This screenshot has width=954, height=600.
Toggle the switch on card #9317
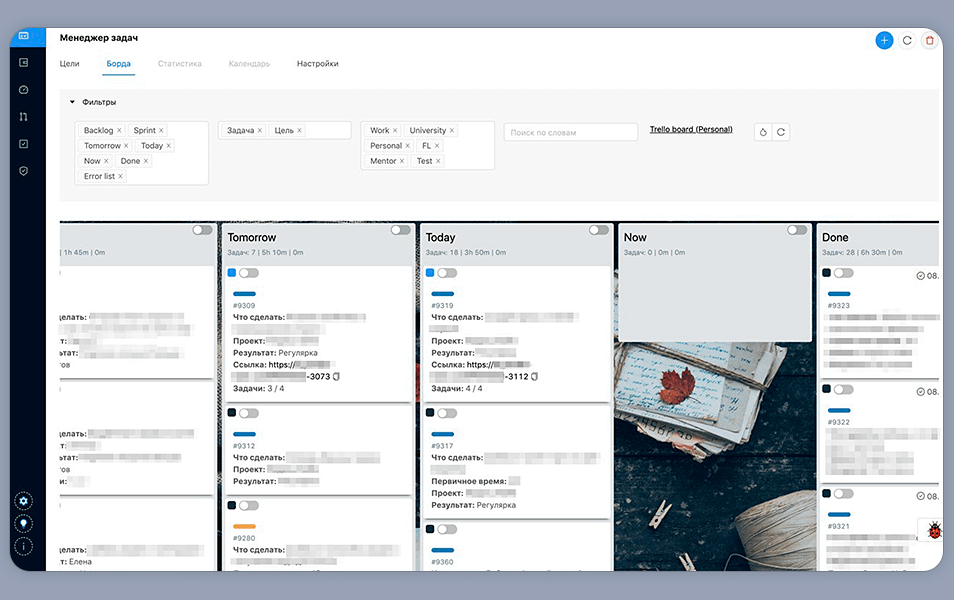pos(447,413)
